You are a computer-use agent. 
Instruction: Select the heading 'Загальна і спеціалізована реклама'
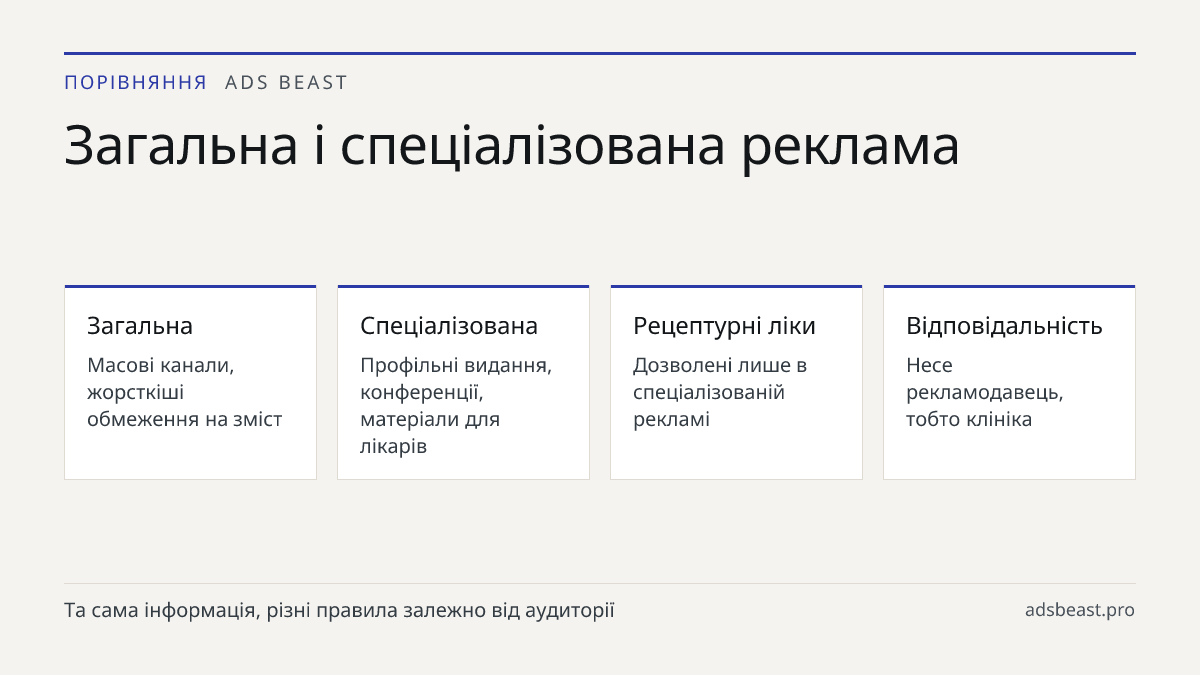pyautogui.click(x=512, y=146)
